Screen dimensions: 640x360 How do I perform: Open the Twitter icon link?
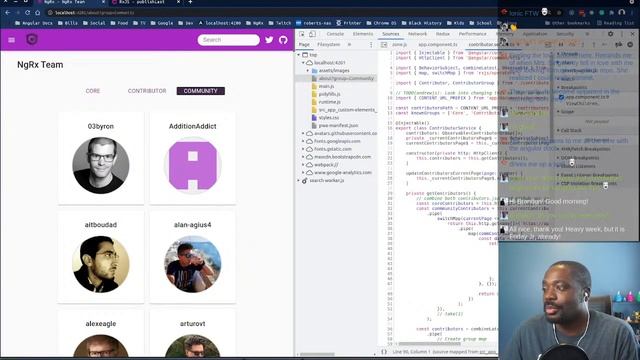(x=269, y=40)
